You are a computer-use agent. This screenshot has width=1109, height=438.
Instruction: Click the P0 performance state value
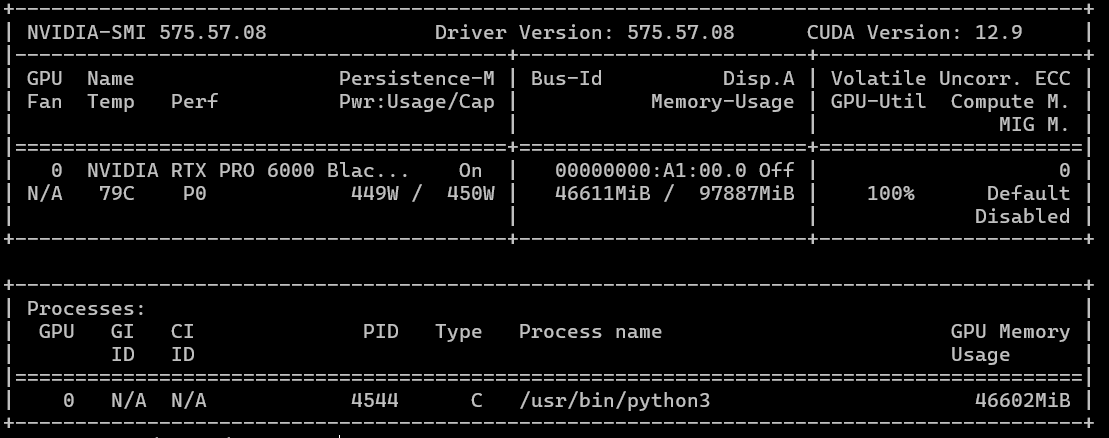(195, 193)
